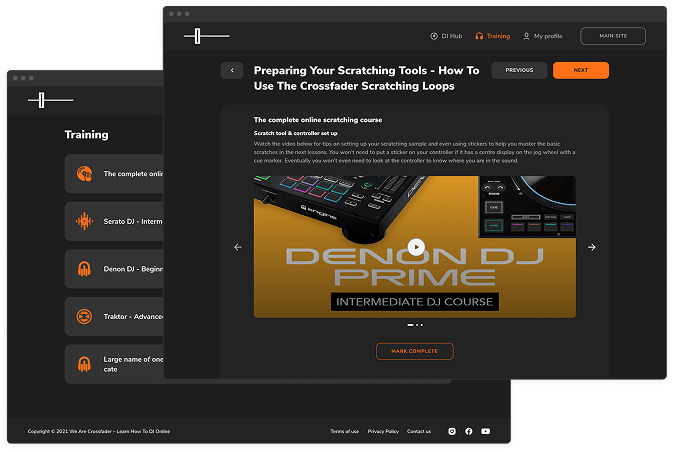
Task: Click the headphones icon for Denon DJ
Action: coord(84,269)
